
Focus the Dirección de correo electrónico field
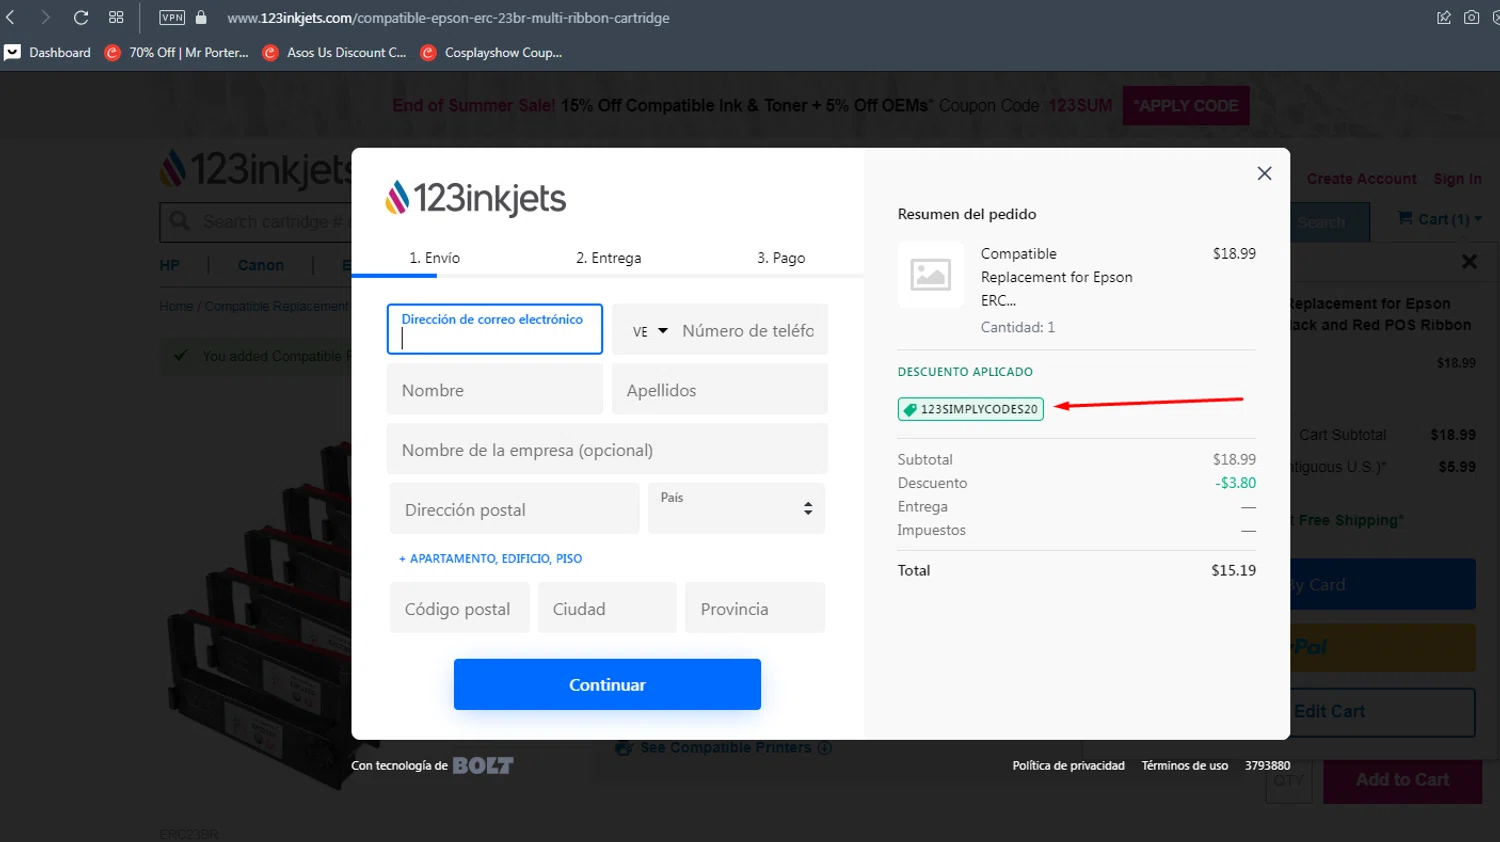[495, 329]
